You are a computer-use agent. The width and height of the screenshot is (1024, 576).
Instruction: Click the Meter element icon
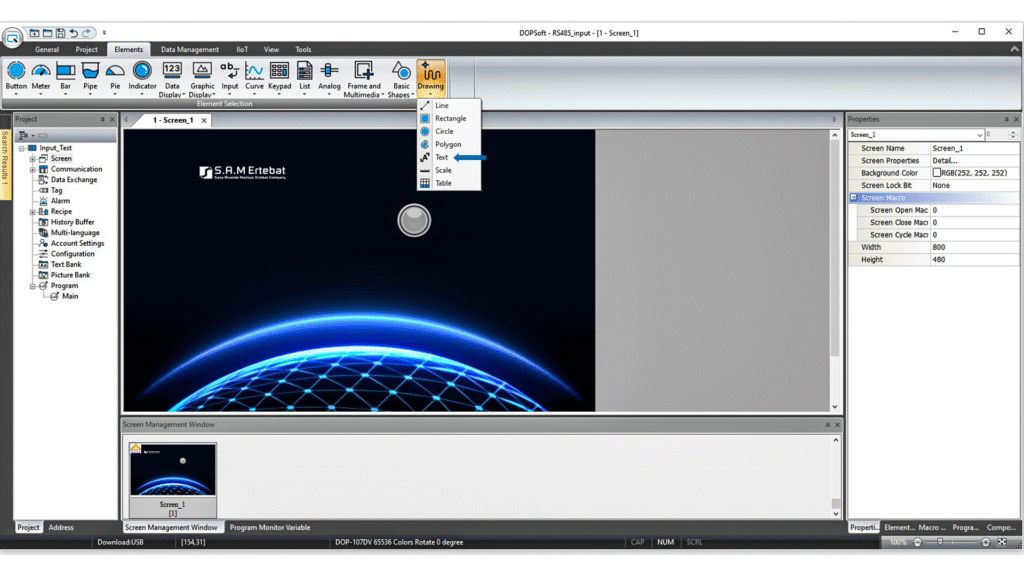tap(41, 72)
